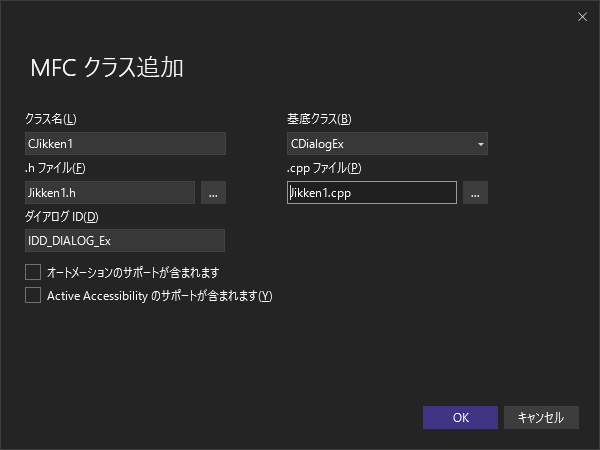600x450 pixels.
Task: Click the .cpp ファイル field with Jikken1.cpp
Action: tap(371, 193)
